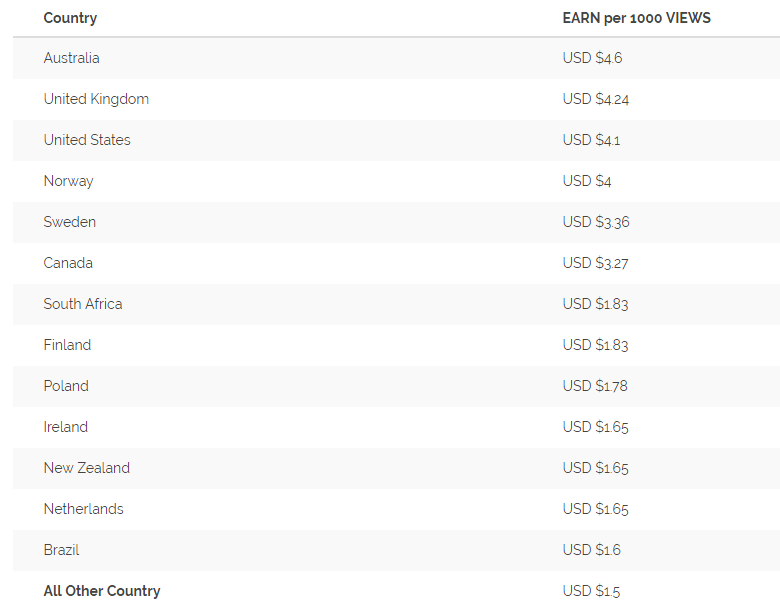Click the Country column header
This screenshot has width=780, height=606.
(70, 18)
